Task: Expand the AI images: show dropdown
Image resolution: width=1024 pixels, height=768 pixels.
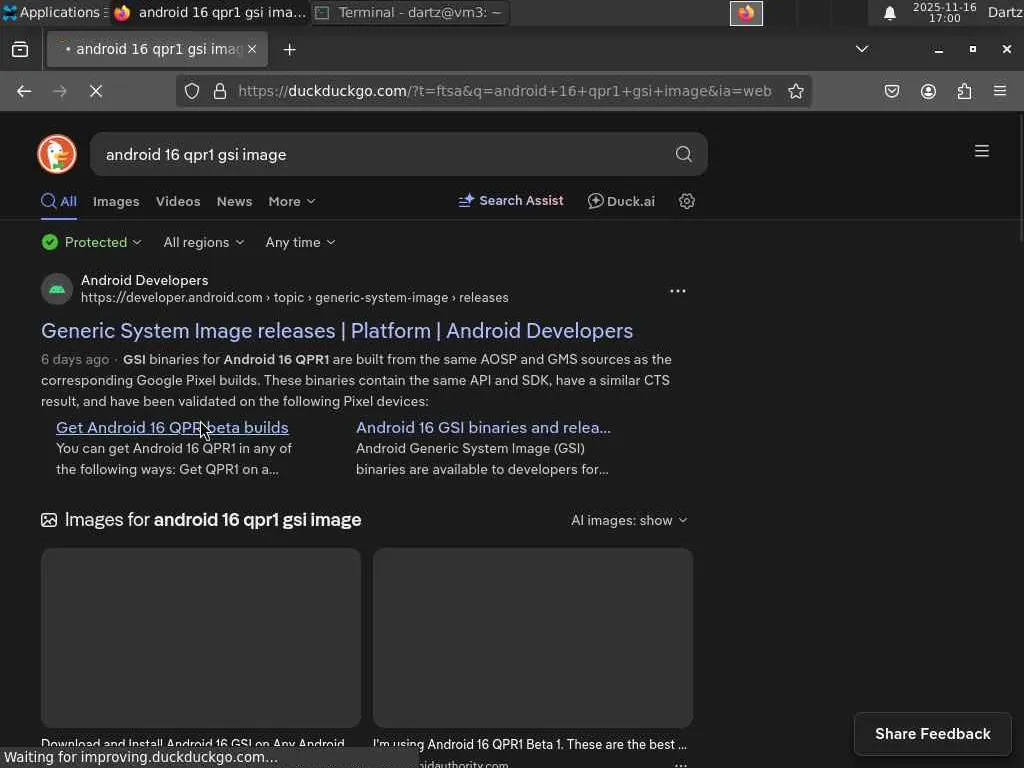Action: pyautogui.click(x=630, y=520)
